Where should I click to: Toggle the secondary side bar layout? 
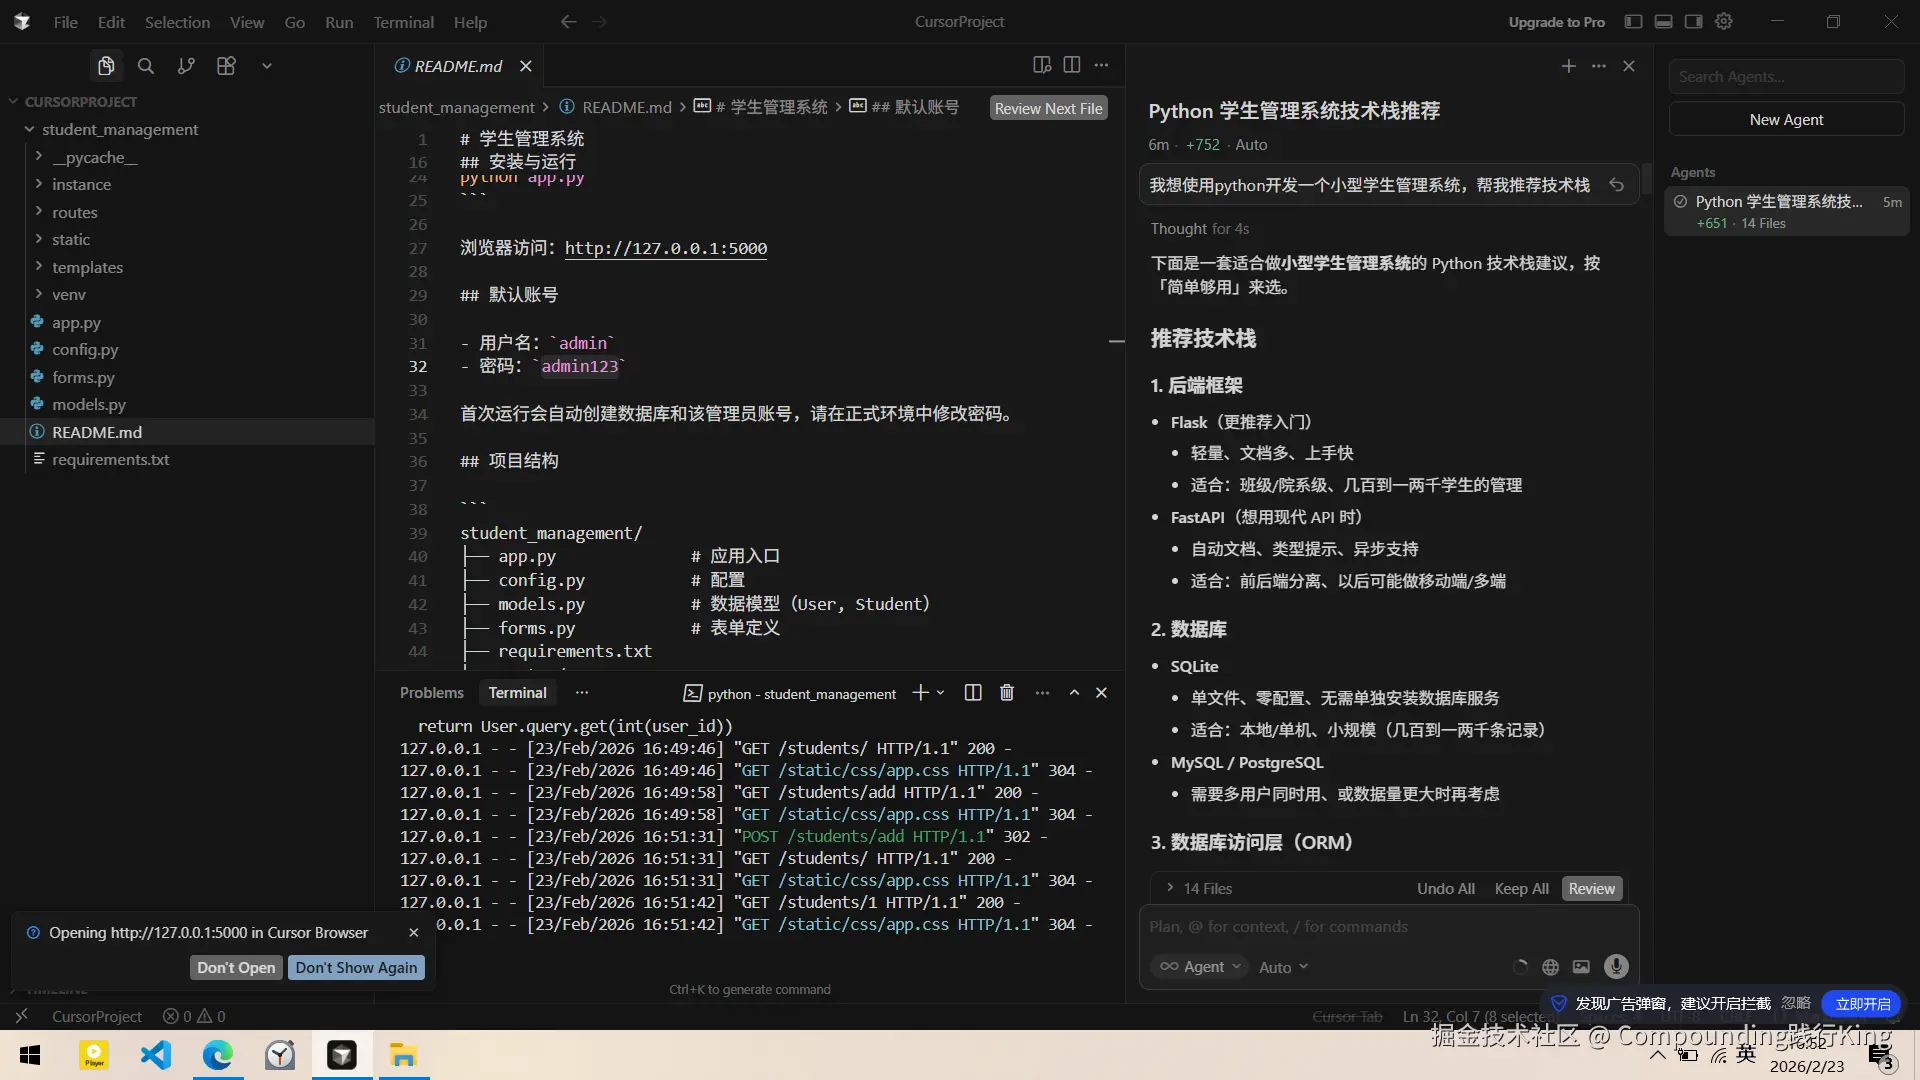click(x=1693, y=21)
